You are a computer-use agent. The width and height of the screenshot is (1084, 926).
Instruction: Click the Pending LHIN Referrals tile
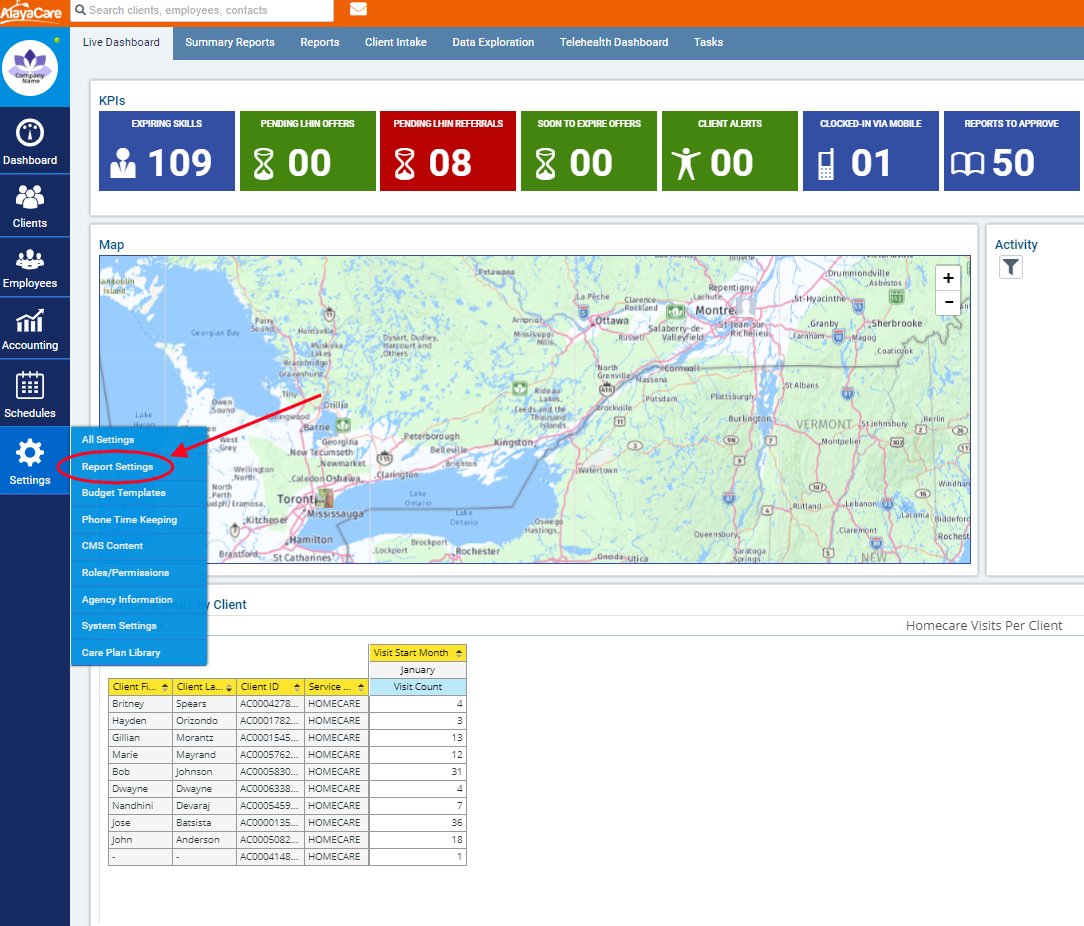pyautogui.click(x=447, y=151)
